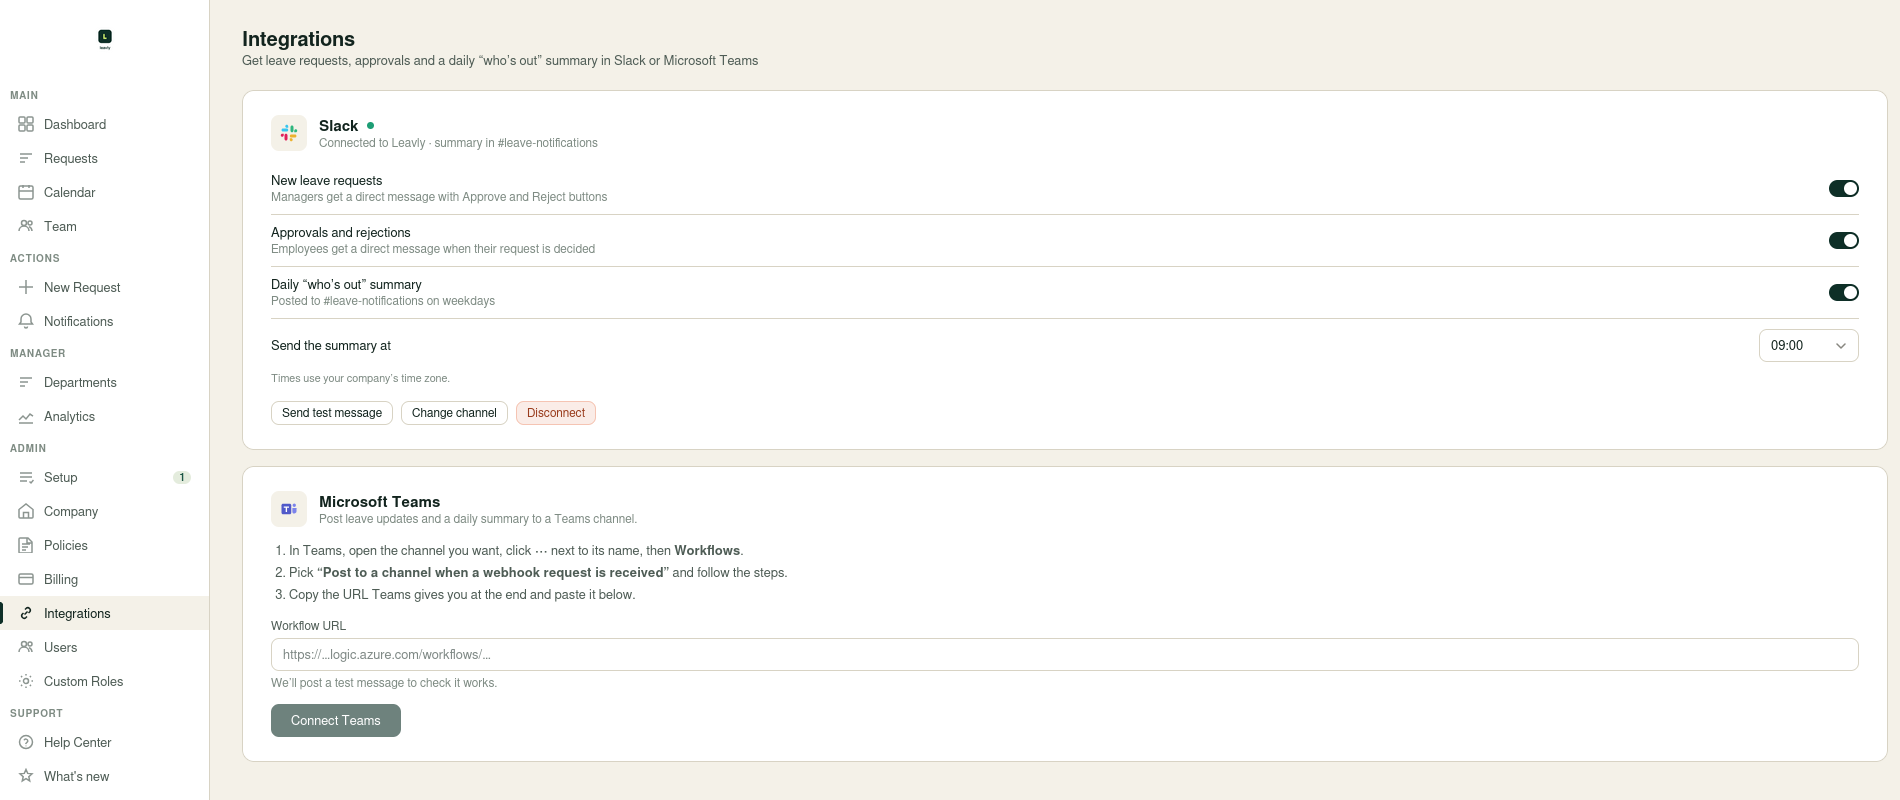
Task: Click the Calendar icon in sidebar
Action: 26,192
